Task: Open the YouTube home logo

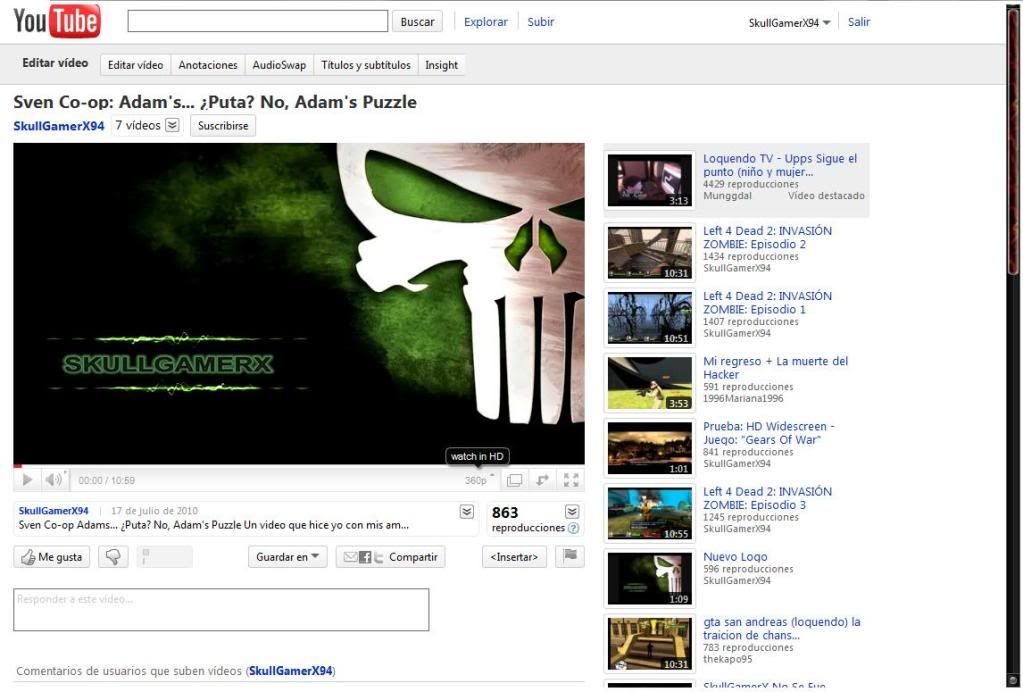Action: coord(57,21)
